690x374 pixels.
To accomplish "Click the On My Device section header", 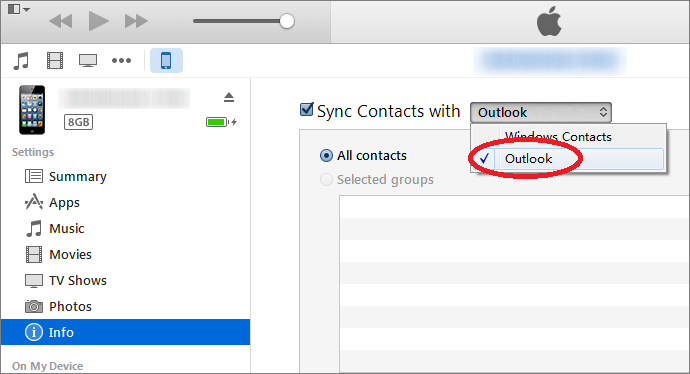I will 48,366.
